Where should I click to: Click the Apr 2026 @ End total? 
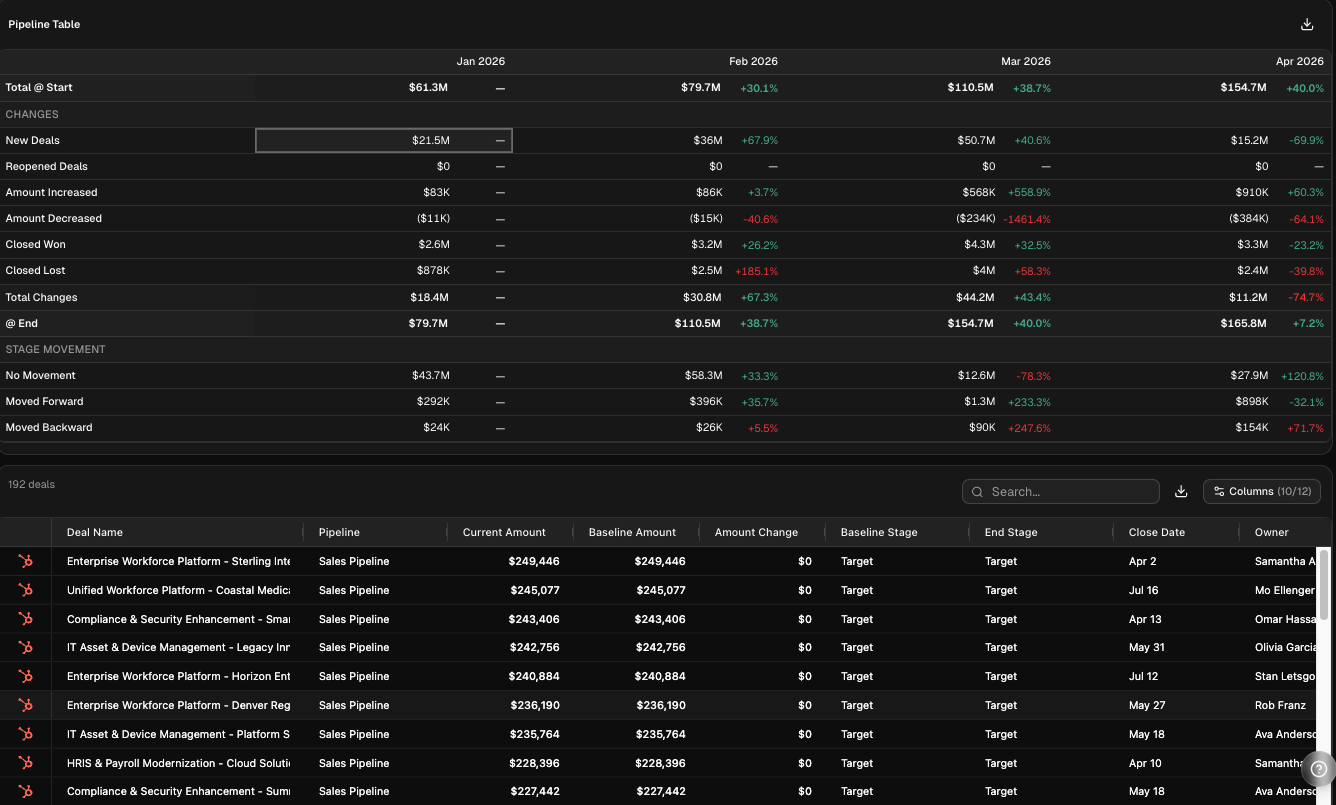click(1243, 323)
